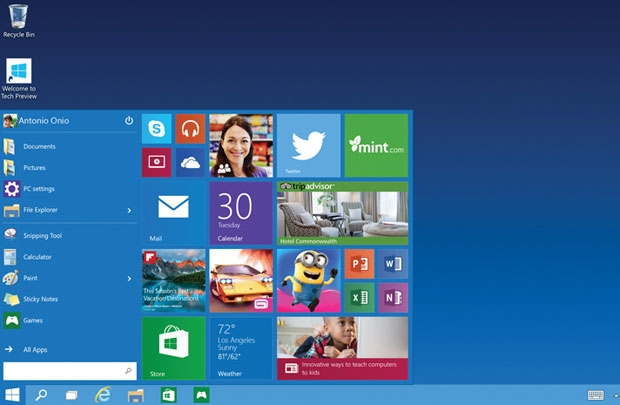Open news tile about teaching computers to kids
620x405 pixels.
[342, 348]
